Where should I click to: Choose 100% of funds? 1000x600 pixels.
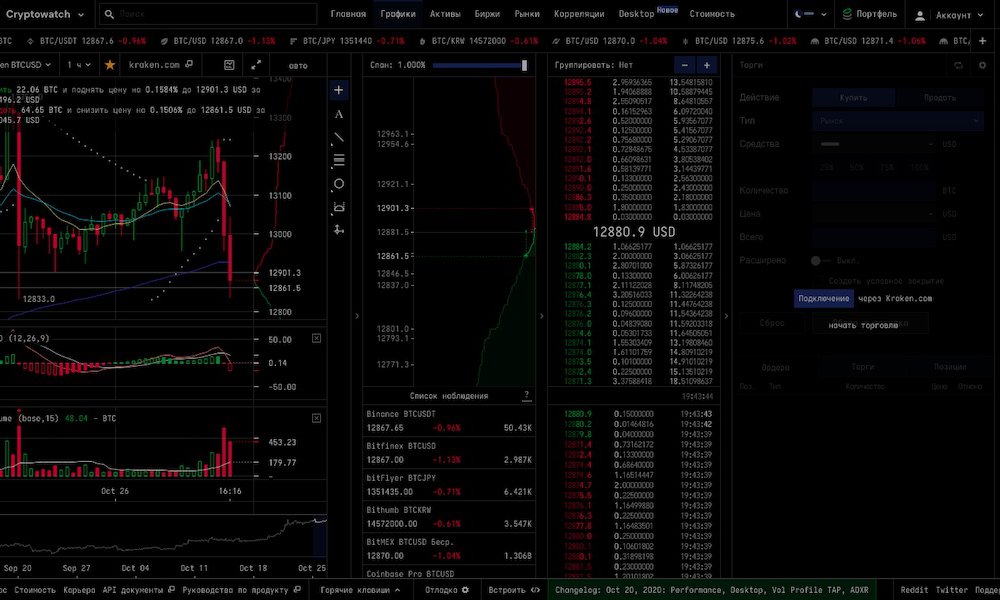pyautogui.click(x=920, y=167)
